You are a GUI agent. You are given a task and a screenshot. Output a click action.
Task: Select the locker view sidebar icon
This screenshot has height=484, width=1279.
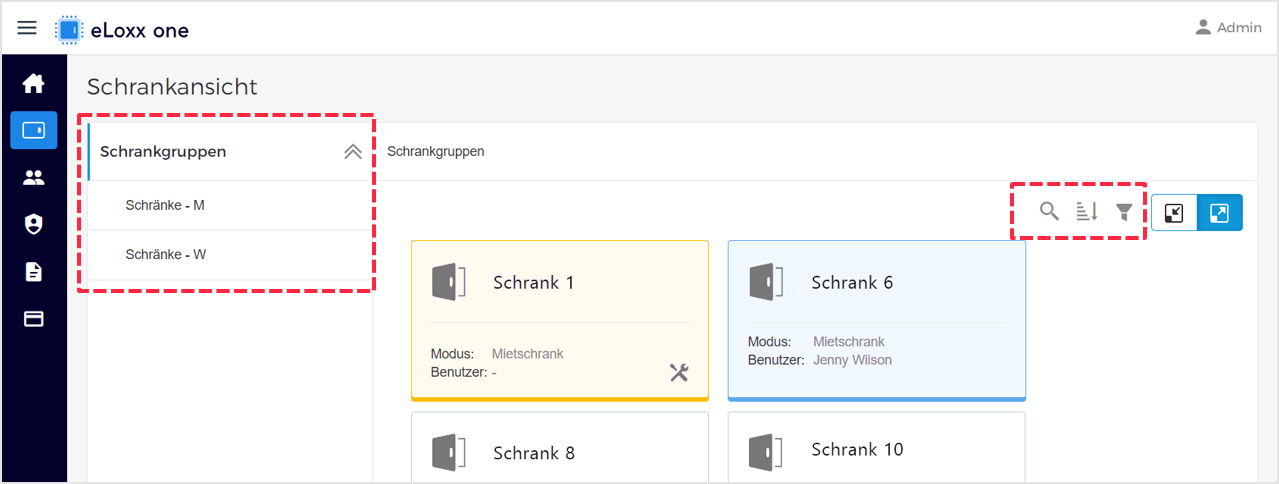click(34, 130)
